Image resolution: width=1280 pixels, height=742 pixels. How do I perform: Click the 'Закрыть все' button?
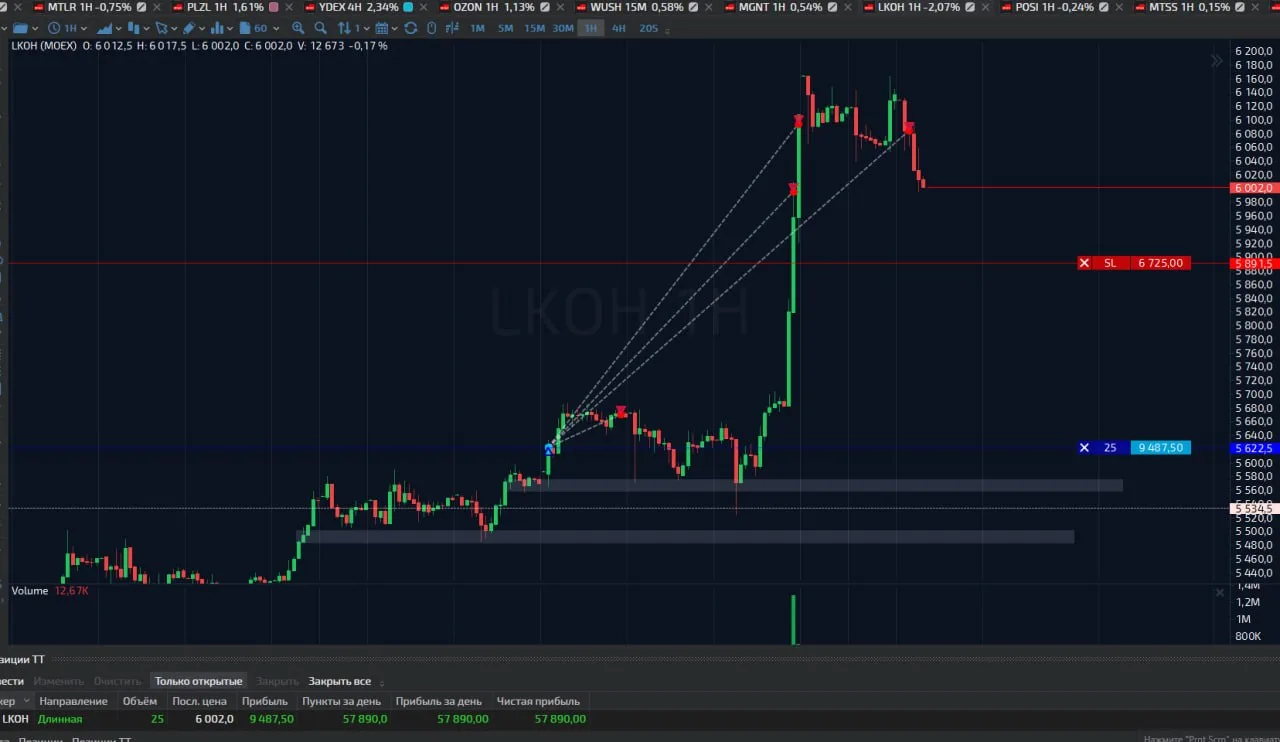339,681
